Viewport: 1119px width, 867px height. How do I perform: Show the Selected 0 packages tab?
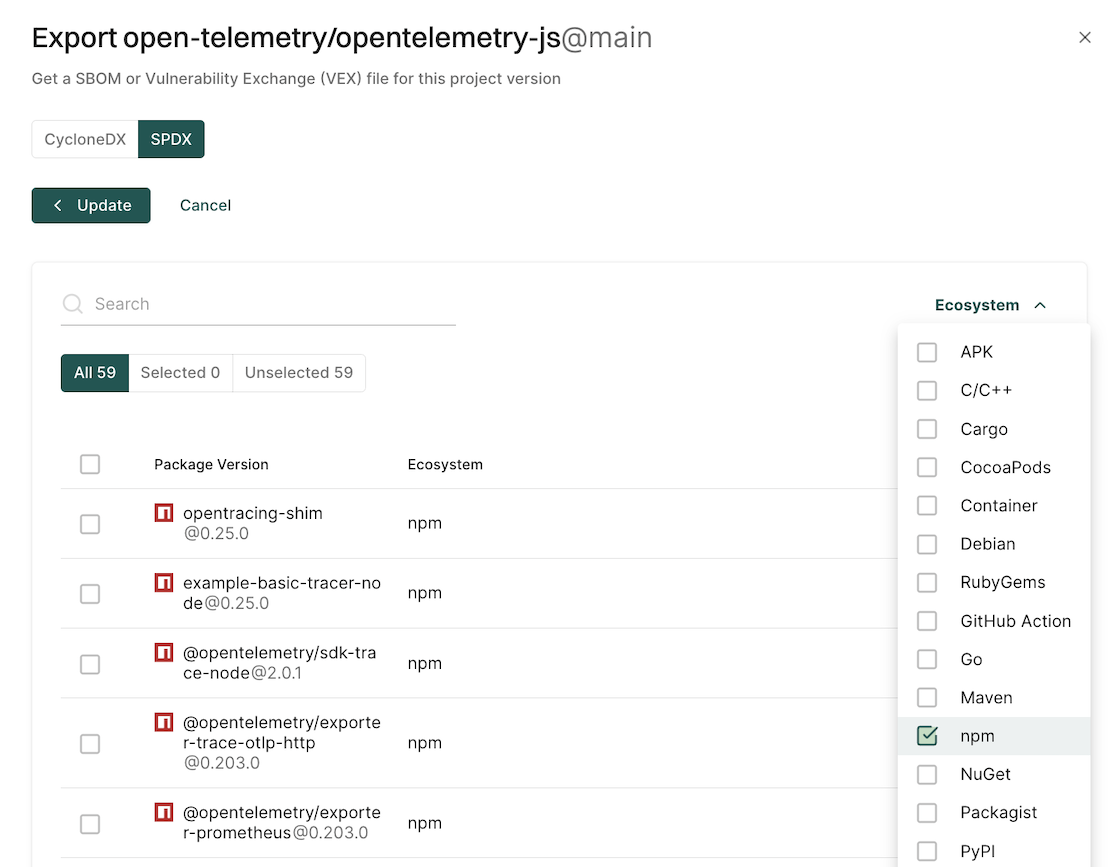point(180,373)
